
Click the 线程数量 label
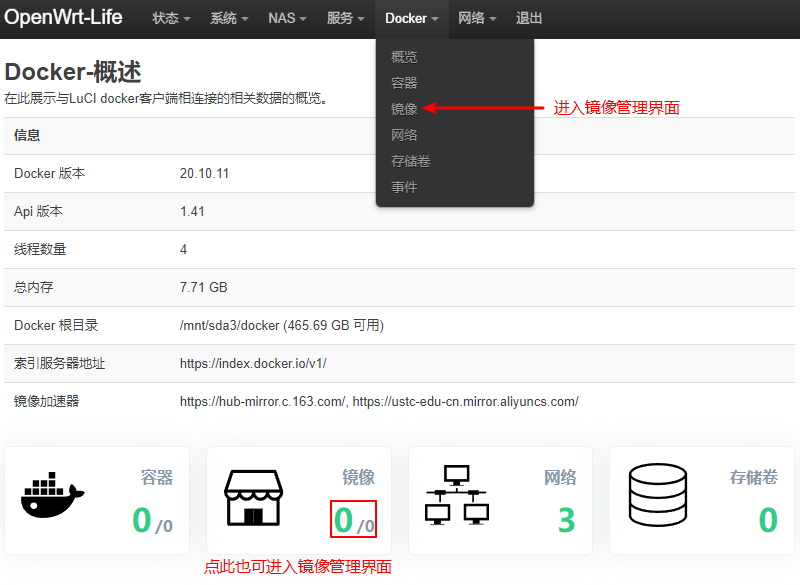pyautogui.click(x=40, y=249)
